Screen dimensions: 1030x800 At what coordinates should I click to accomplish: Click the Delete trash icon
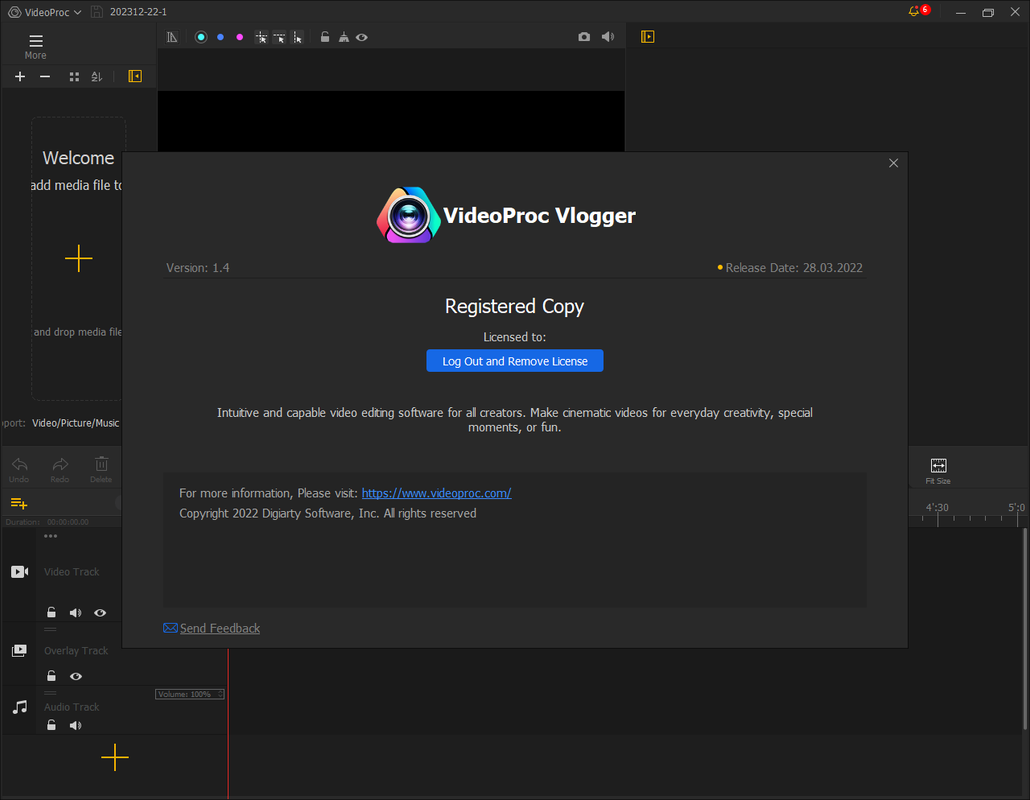pyautogui.click(x=101, y=470)
